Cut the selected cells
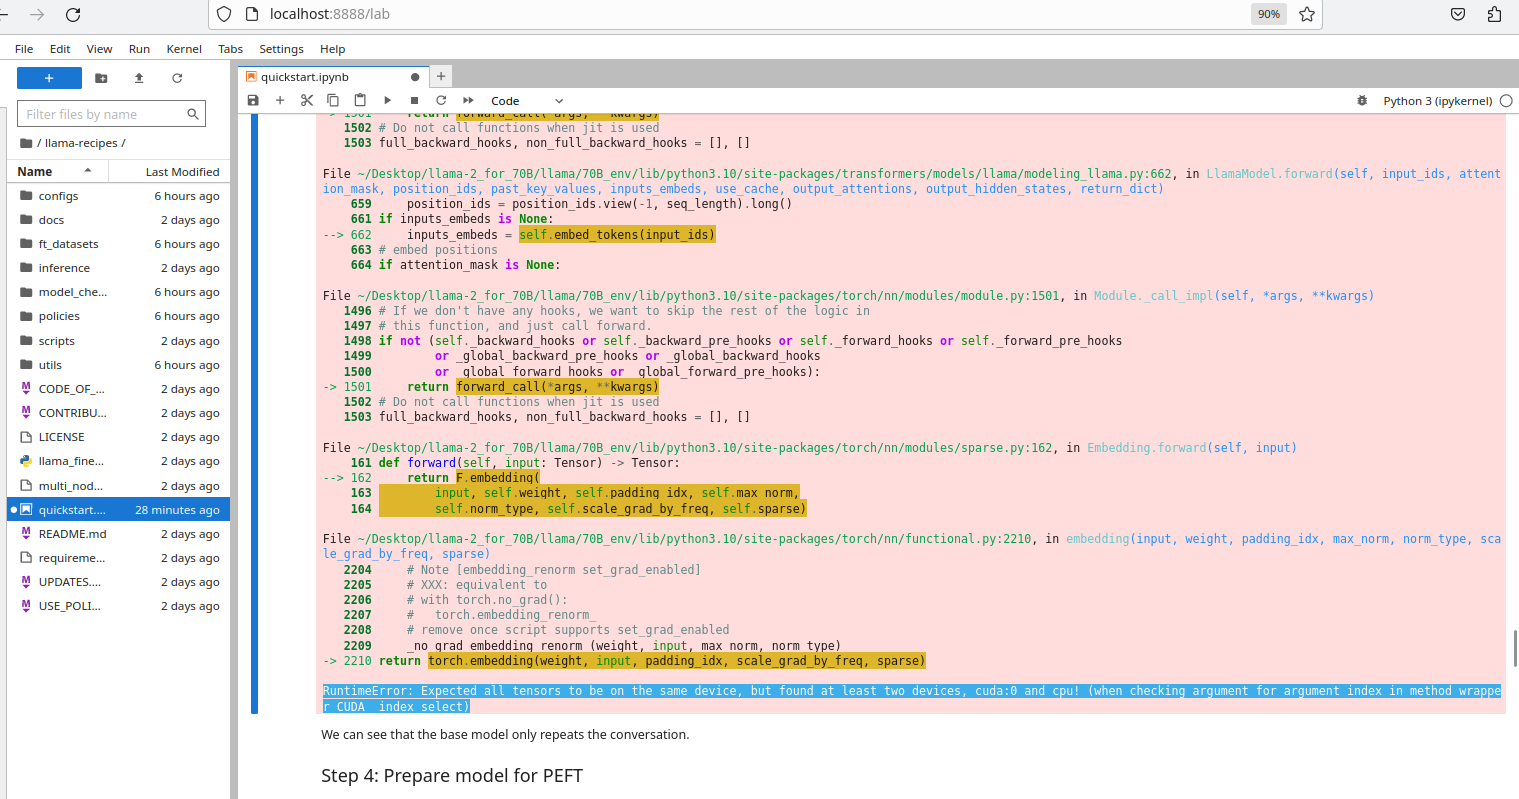 click(307, 100)
